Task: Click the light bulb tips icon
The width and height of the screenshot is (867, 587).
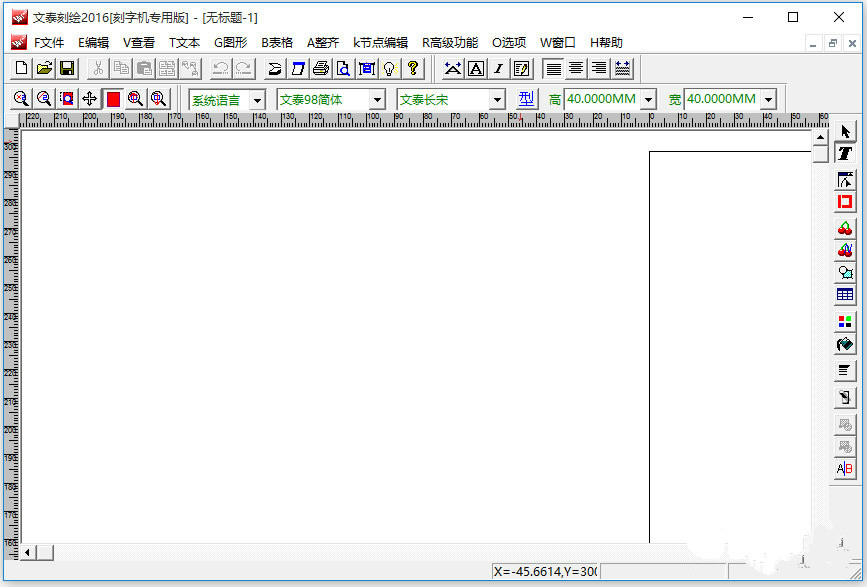Action: point(390,69)
